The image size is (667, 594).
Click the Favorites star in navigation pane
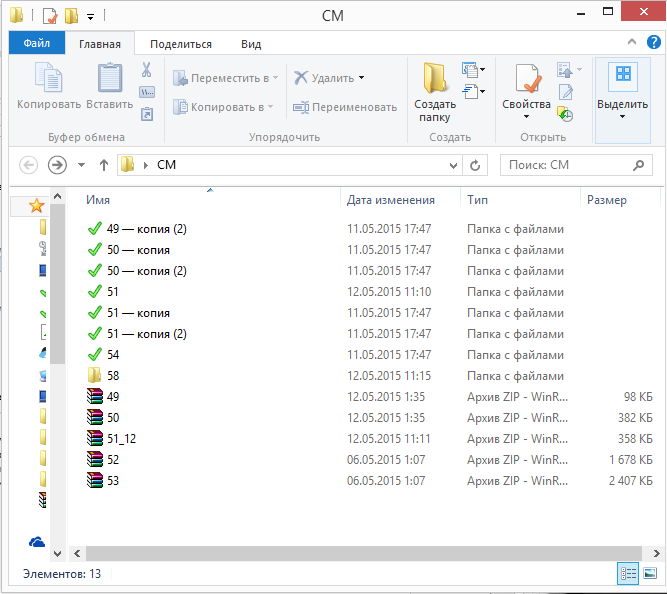click(37, 205)
